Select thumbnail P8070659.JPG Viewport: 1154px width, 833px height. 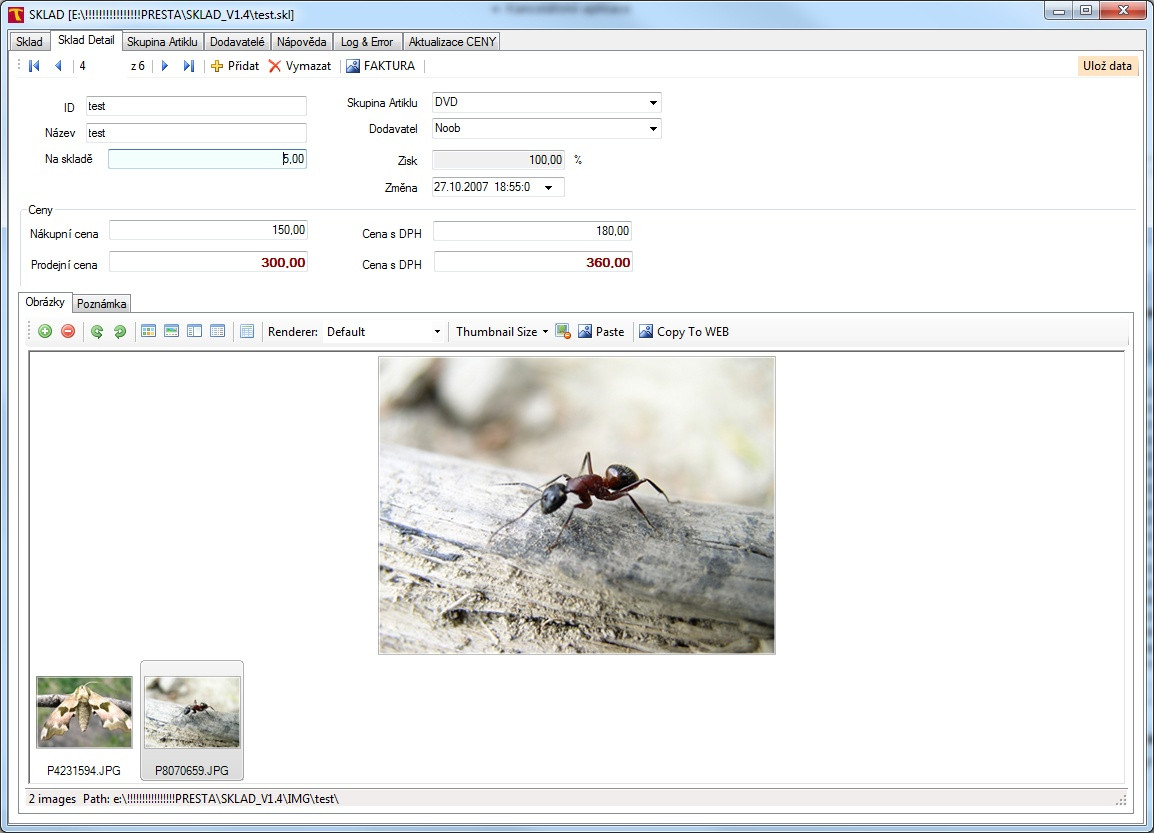click(x=192, y=720)
